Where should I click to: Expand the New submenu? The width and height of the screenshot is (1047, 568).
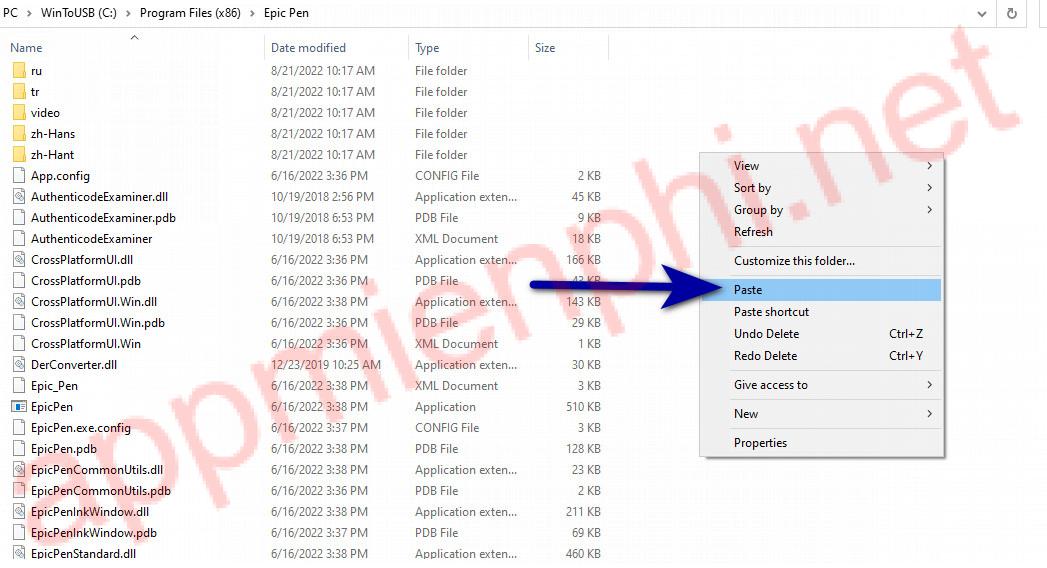929,414
